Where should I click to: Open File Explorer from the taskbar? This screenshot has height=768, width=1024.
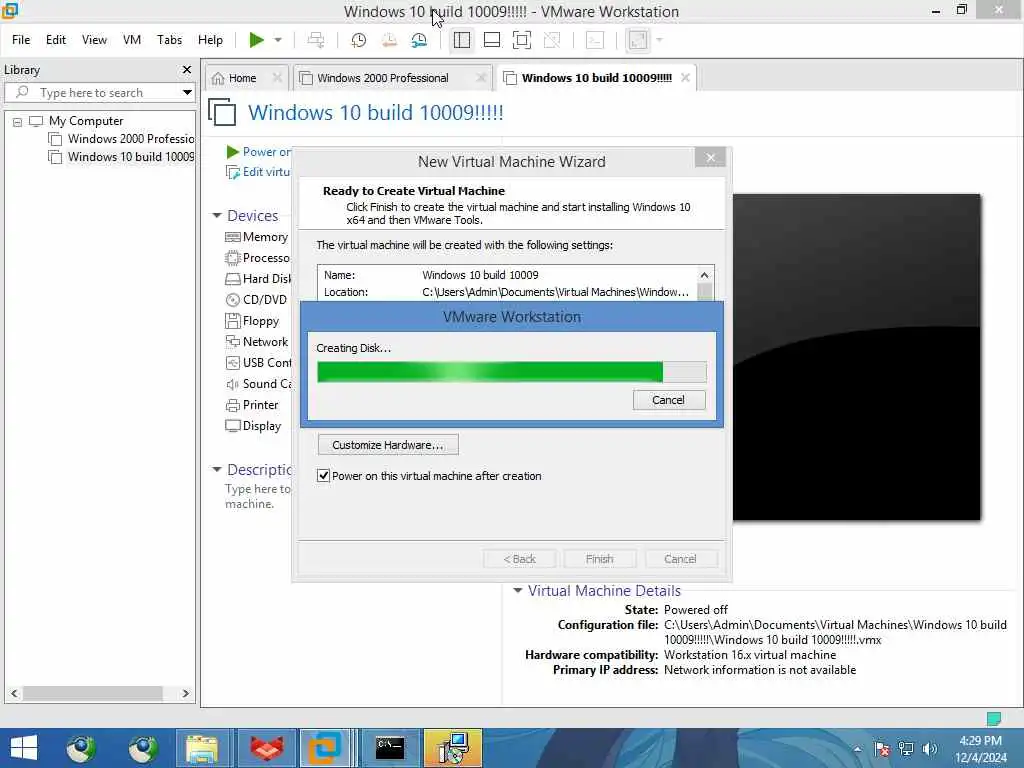coord(202,748)
